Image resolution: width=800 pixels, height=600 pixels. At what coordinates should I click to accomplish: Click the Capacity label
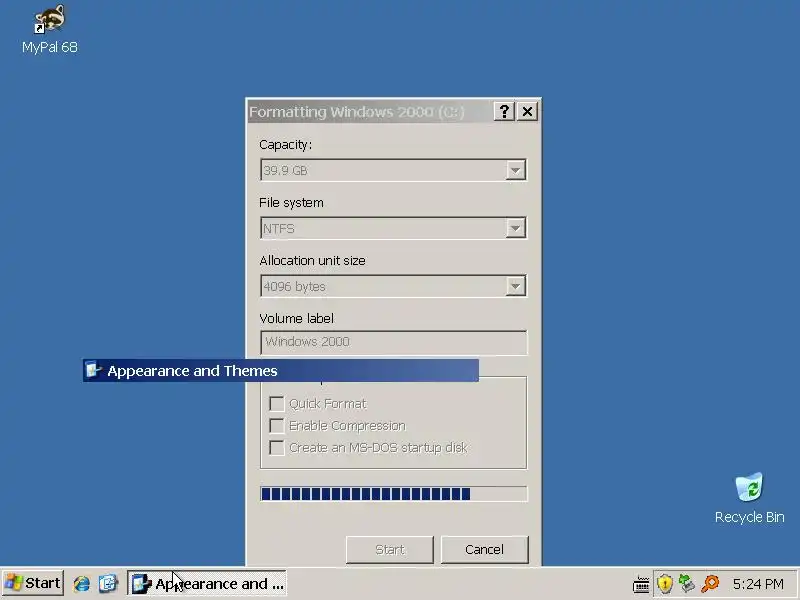click(x=285, y=145)
